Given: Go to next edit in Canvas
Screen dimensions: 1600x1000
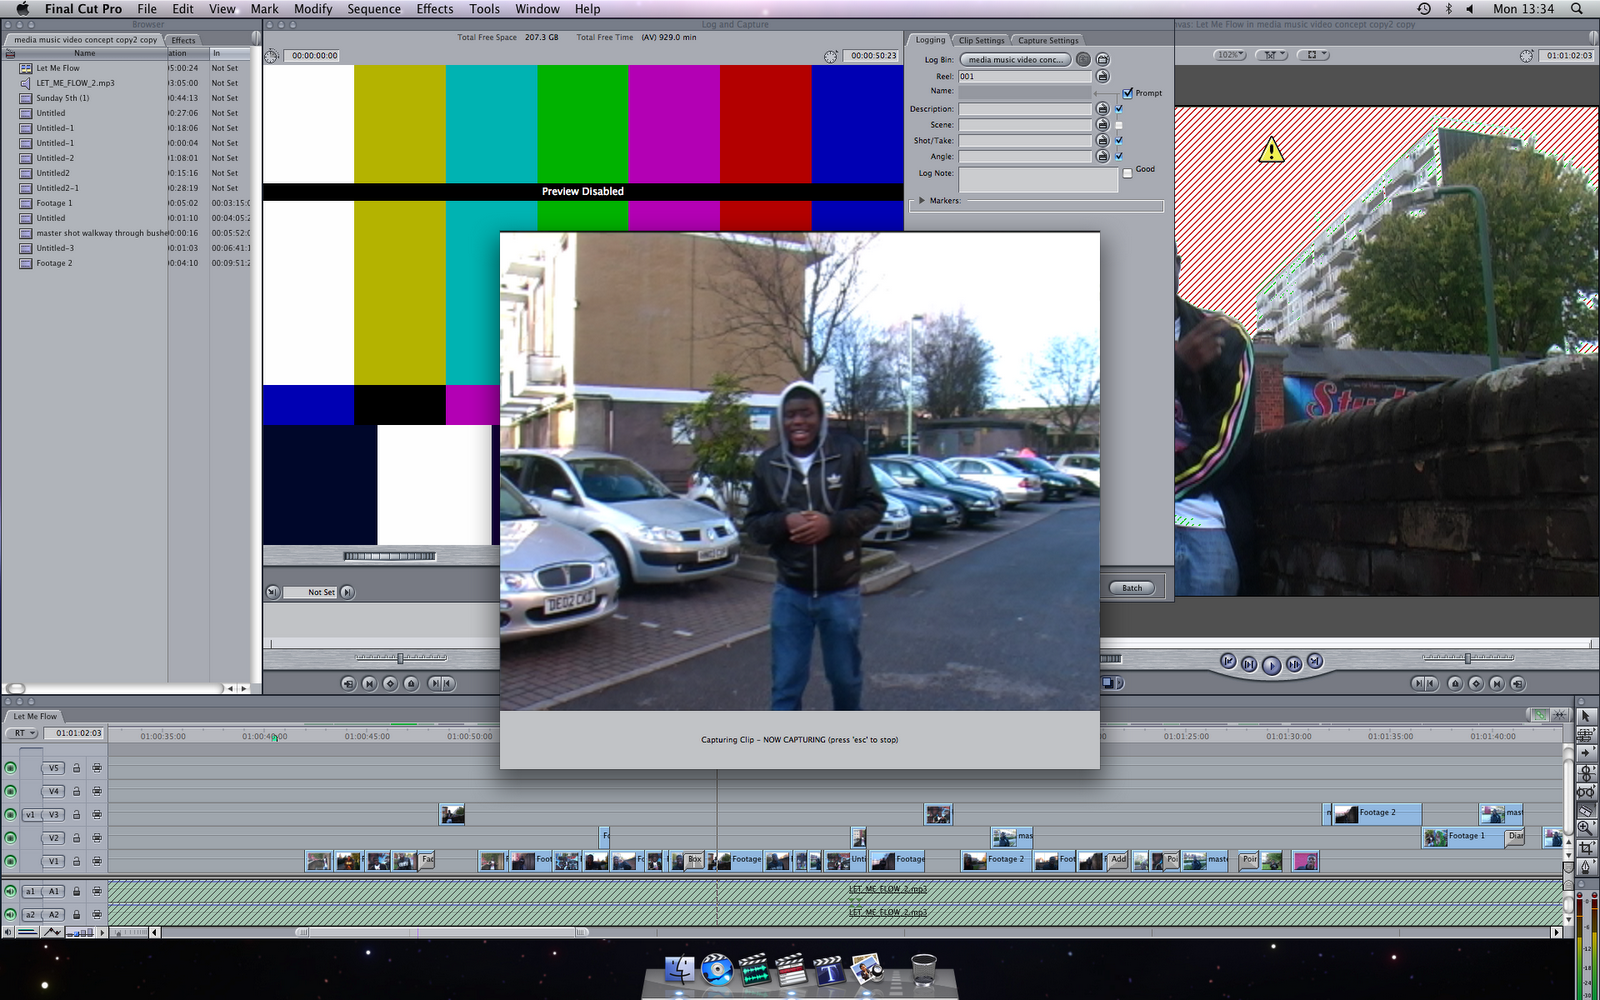Looking at the screenshot, I should pos(1315,661).
